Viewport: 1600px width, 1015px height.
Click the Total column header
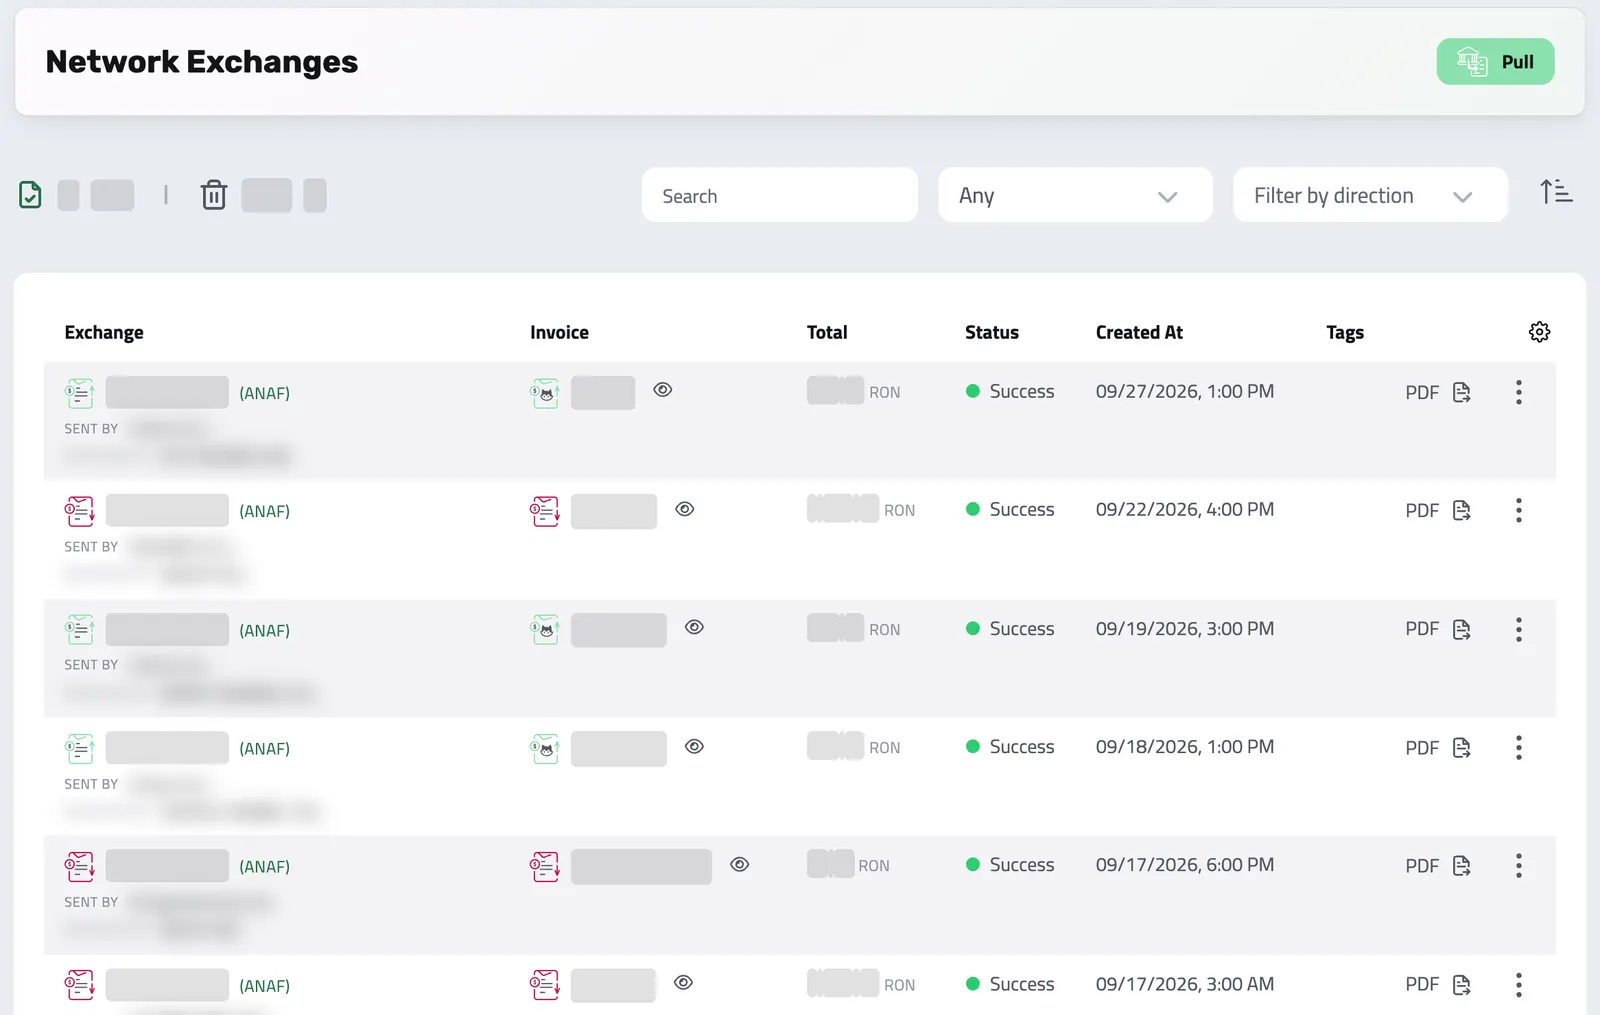pyautogui.click(x=827, y=332)
